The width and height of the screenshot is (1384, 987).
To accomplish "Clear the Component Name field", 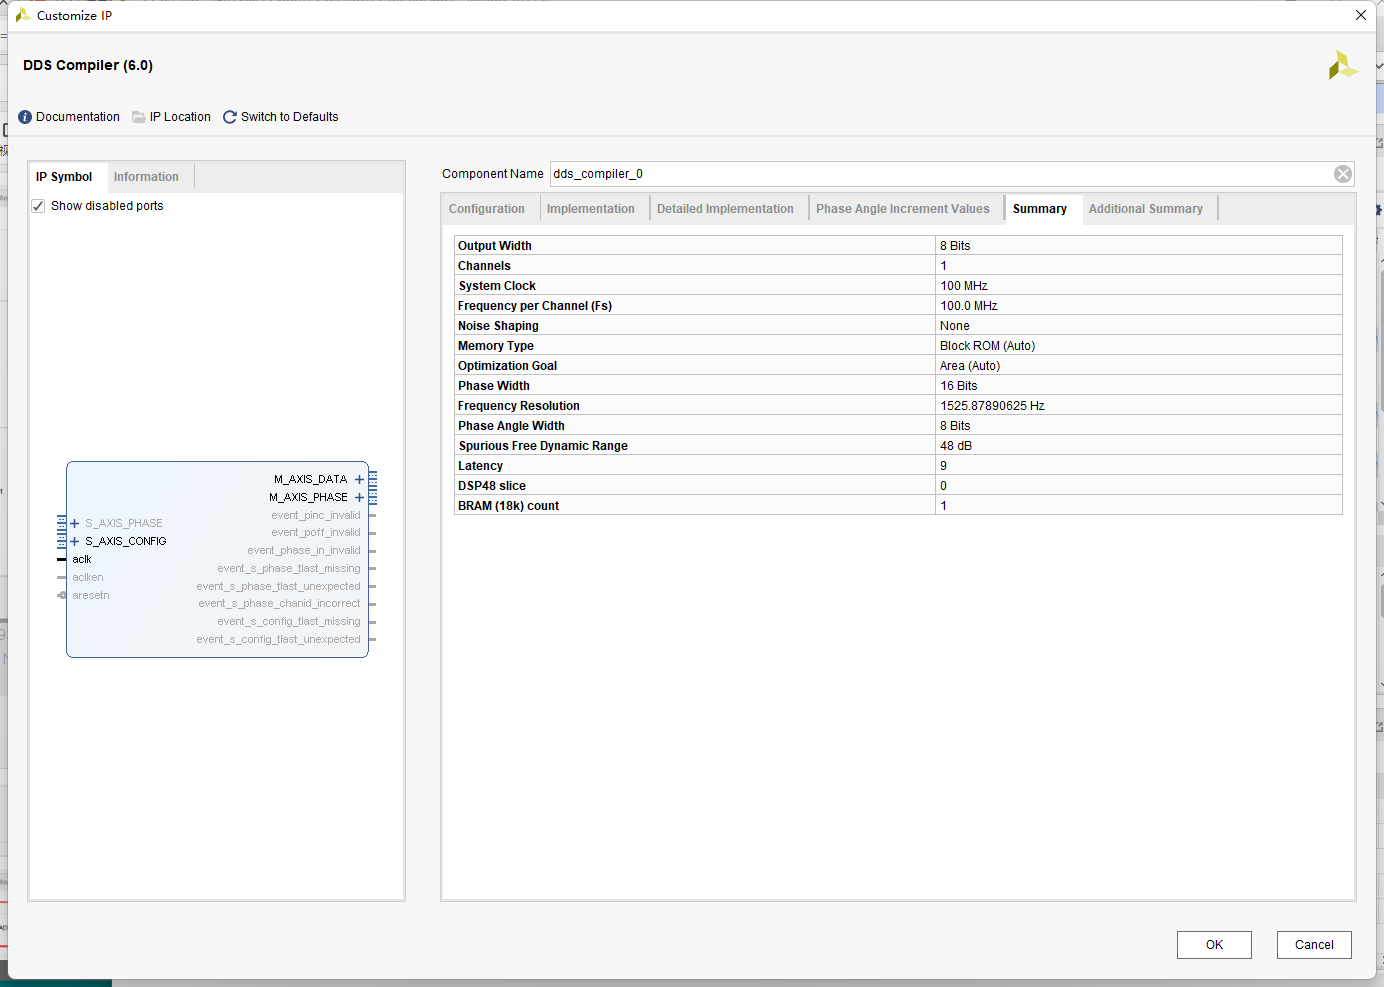I will pos(1343,174).
